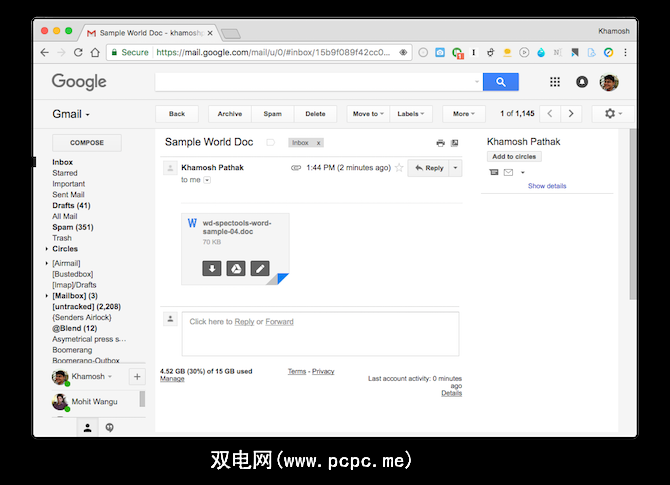This screenshot has height=485, width=670.
Task: Click the Add to circles button
Action: coord(514,156)
